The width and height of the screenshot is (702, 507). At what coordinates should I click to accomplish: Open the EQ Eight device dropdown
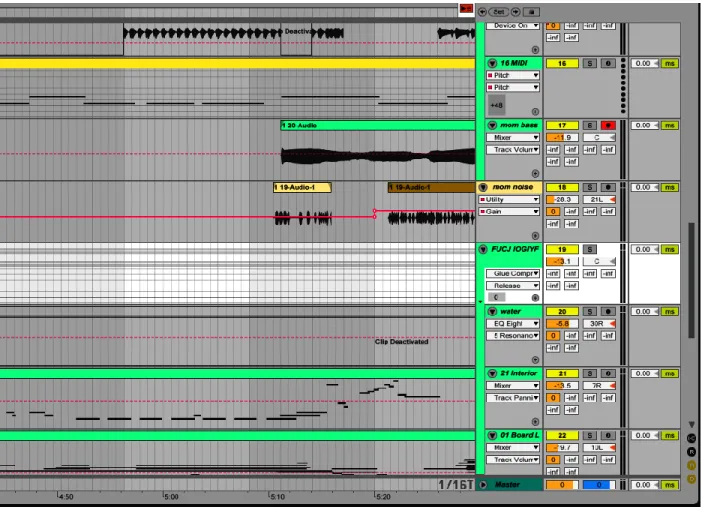point(513,323)
